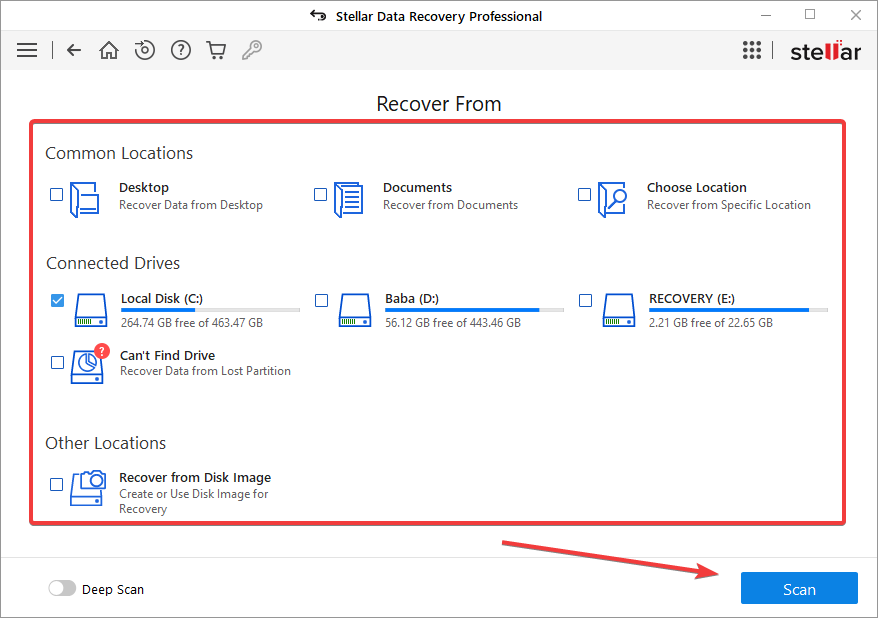Click the Local Disk (C:) drive icon
Screen dimensions: 878x618
[91, 310]
